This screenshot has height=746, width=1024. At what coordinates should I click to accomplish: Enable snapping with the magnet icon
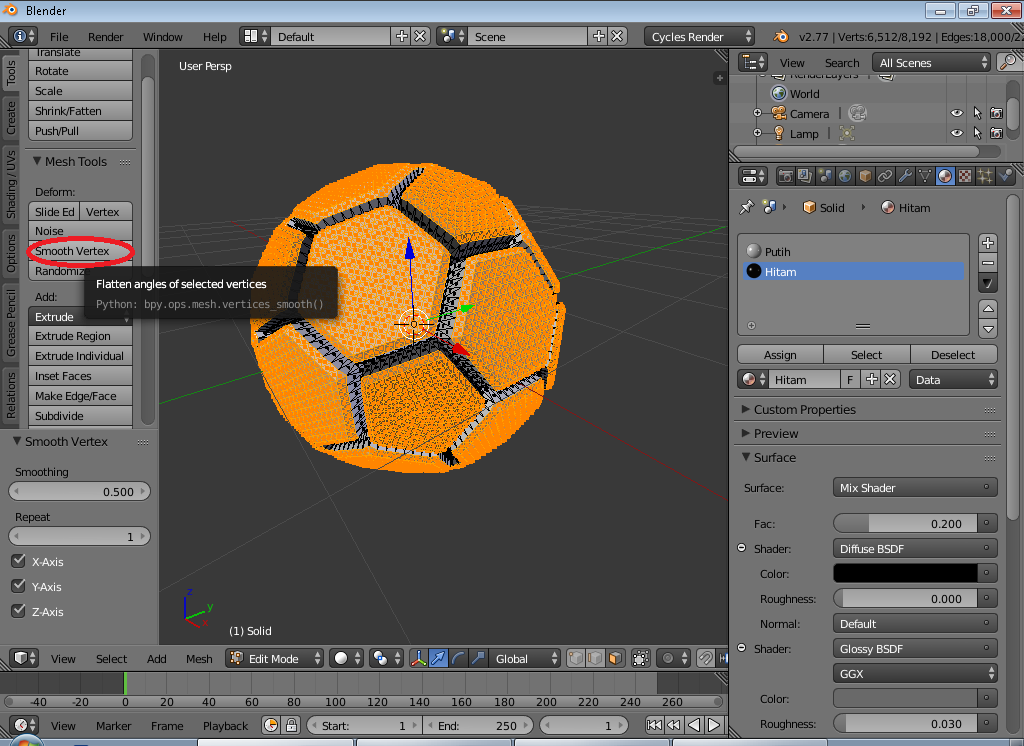[706, 658]
